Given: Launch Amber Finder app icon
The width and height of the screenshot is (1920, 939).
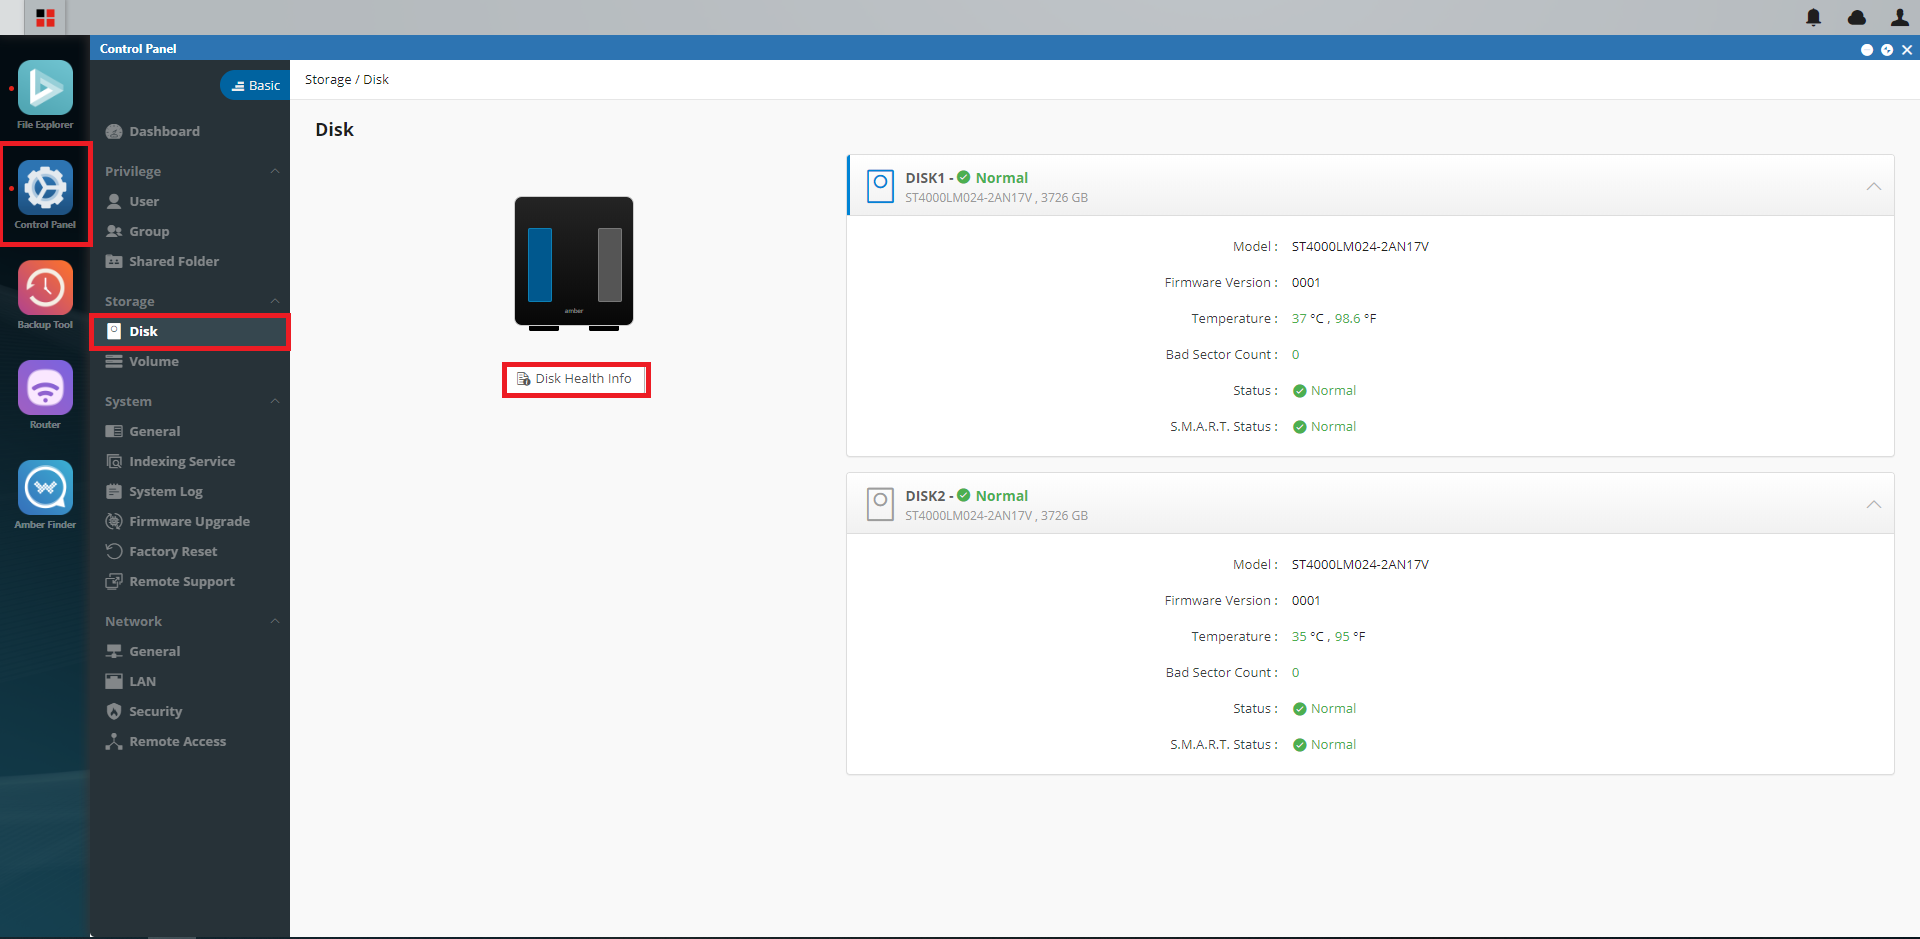Looking at the screenshot, I should click(45, 488).
